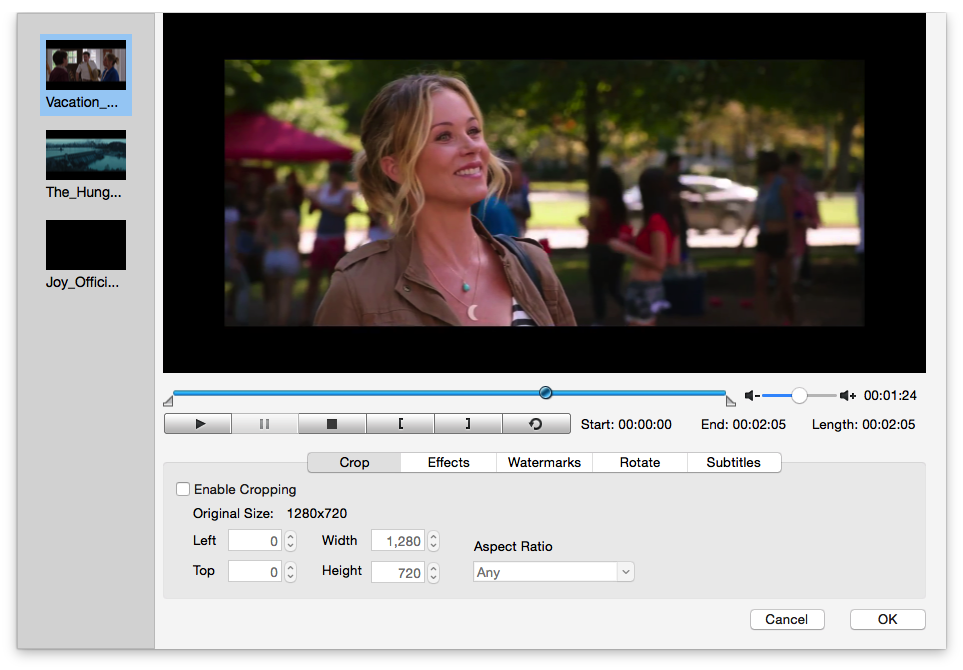The height and width of the screenshot is (670, 963).
Task: Click the current time 00:01:24 display
Action: (x=890, y=395)
